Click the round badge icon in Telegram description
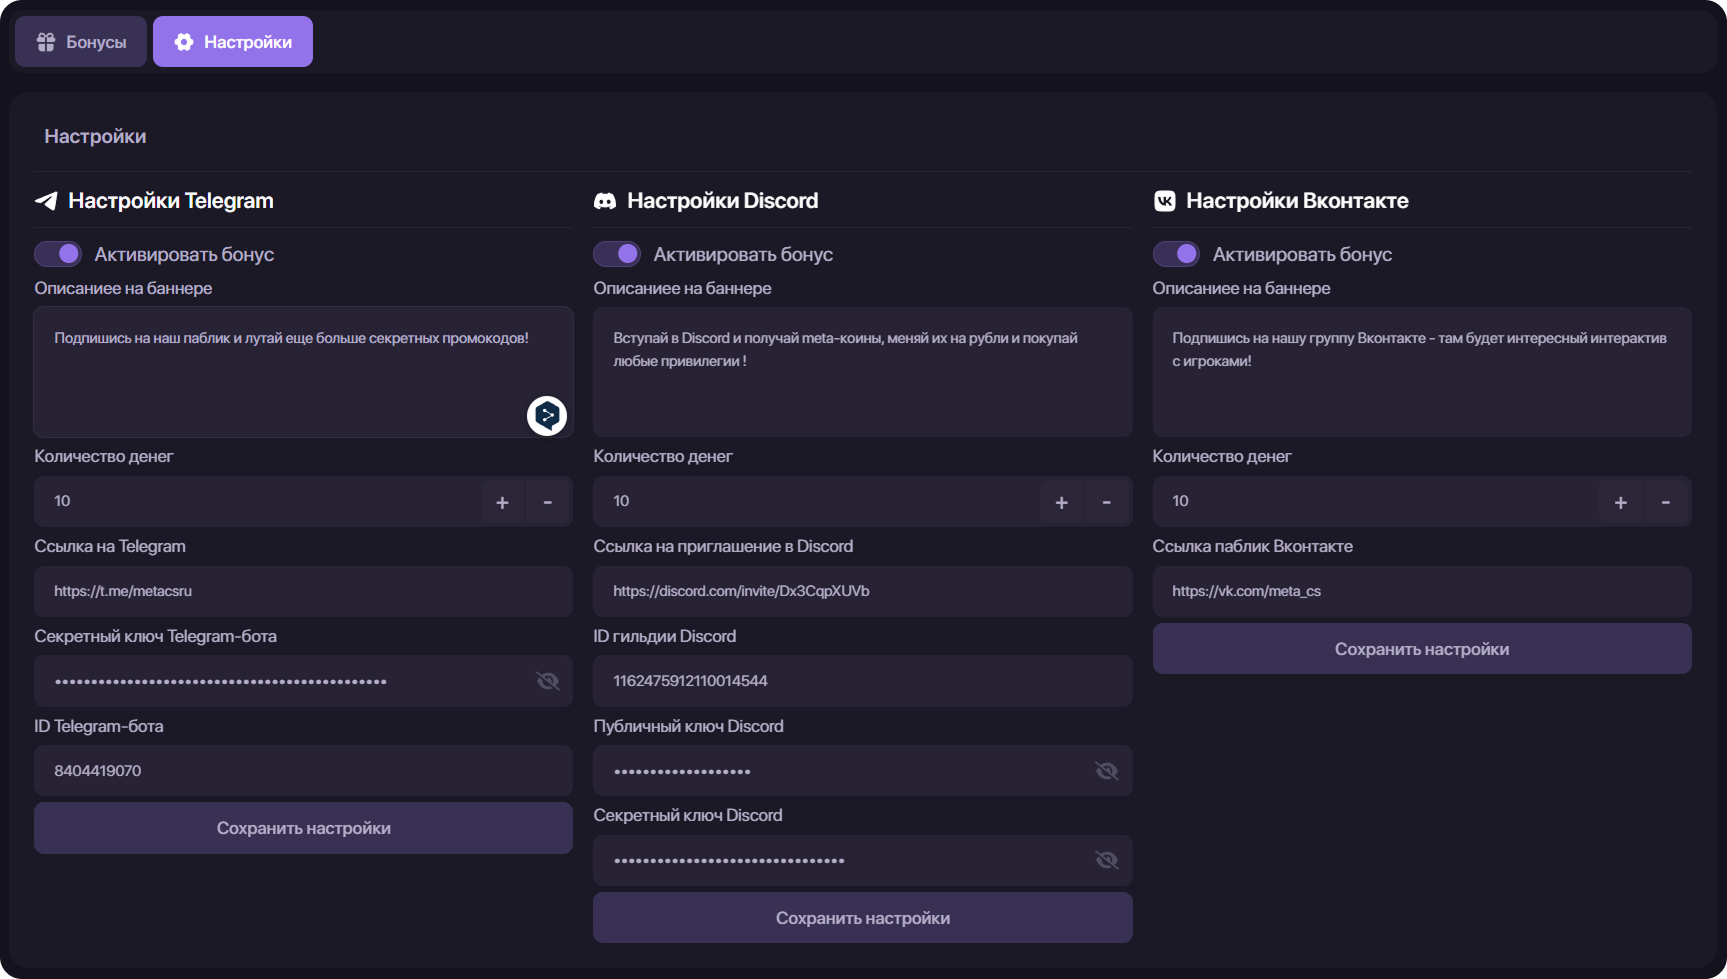 [x=547, y=415]
